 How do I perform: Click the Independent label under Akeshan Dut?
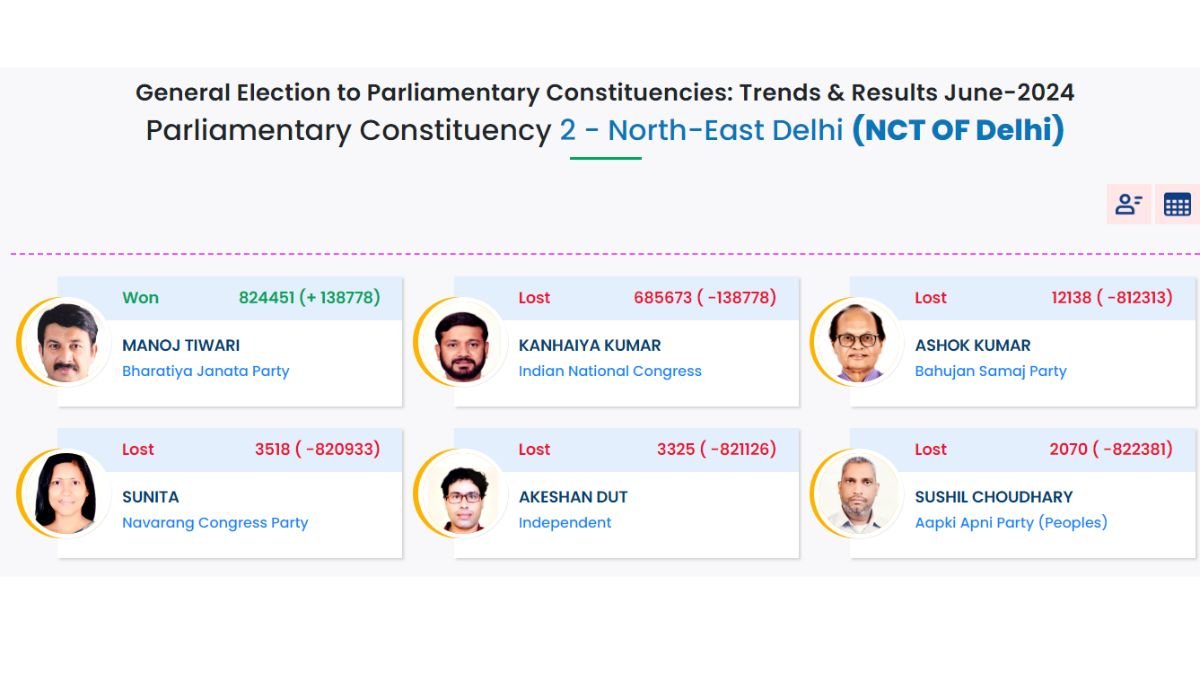click(565, 522)
